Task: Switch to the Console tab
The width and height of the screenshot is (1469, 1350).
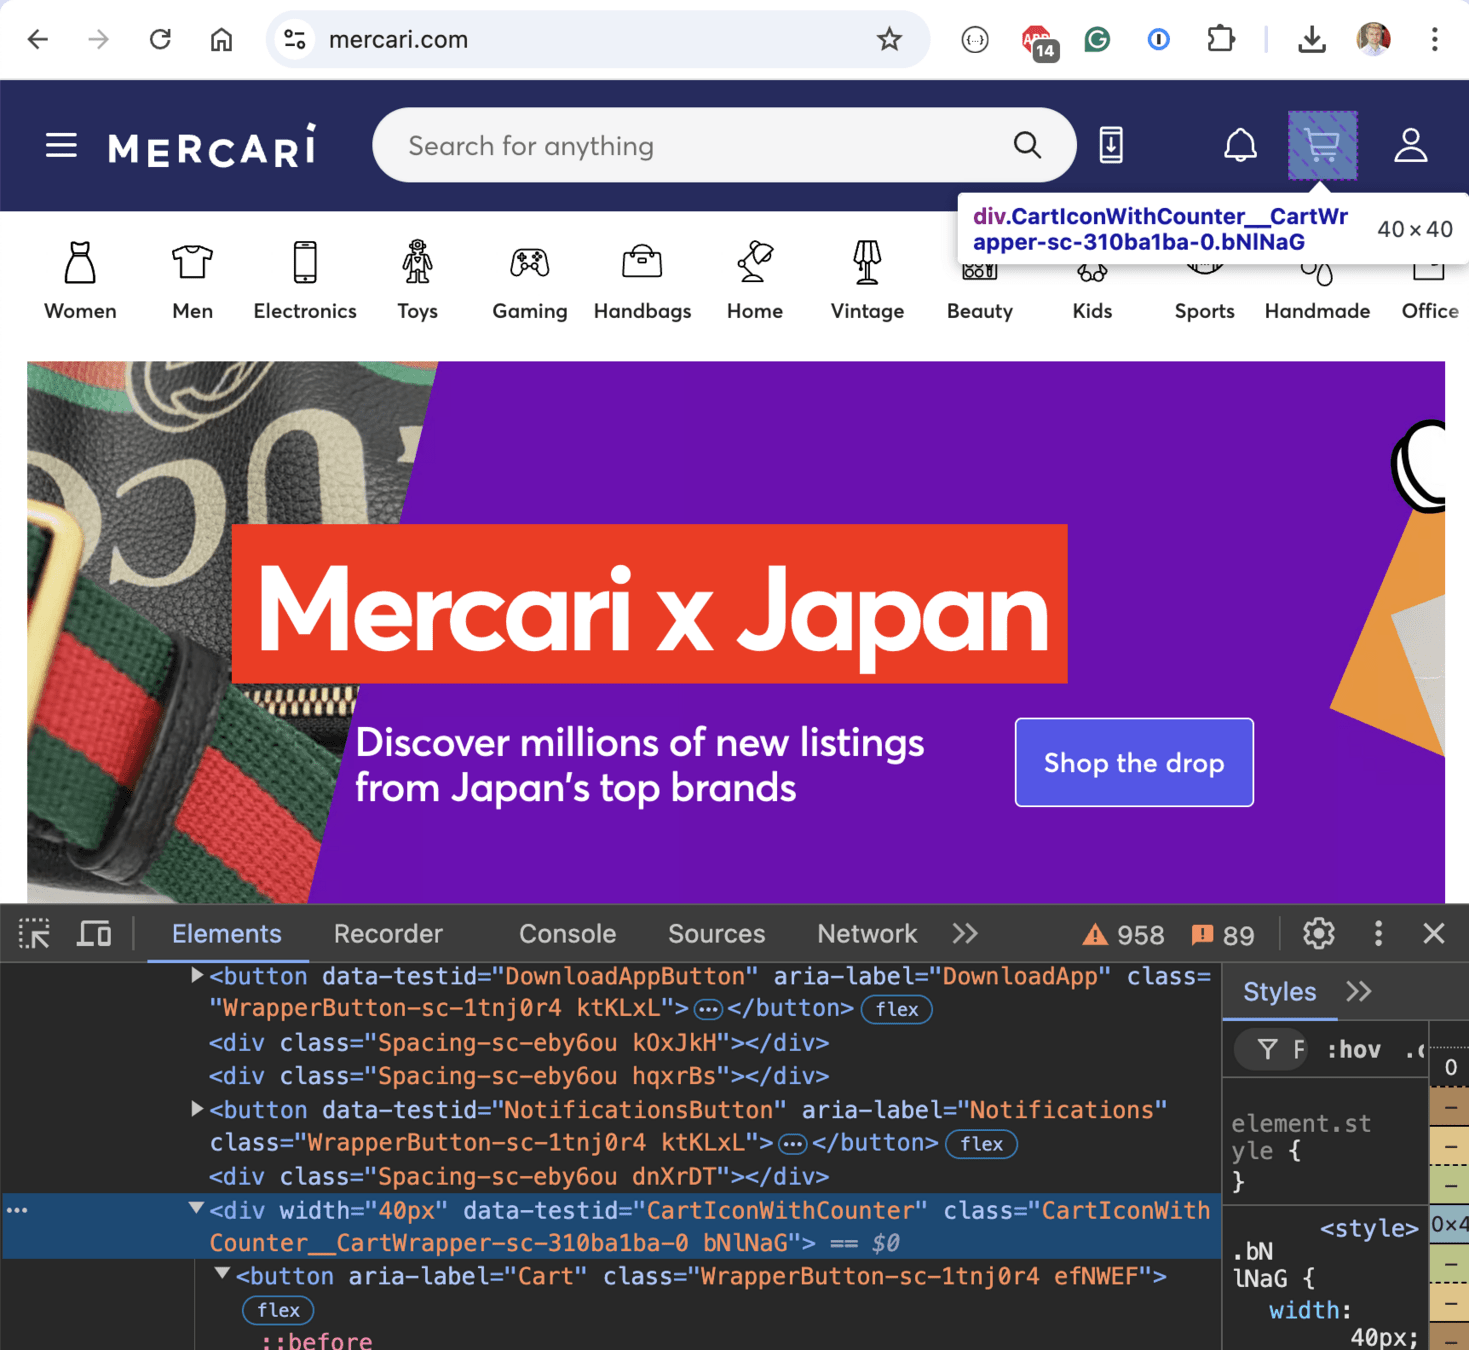Action: tap(567, 934)
